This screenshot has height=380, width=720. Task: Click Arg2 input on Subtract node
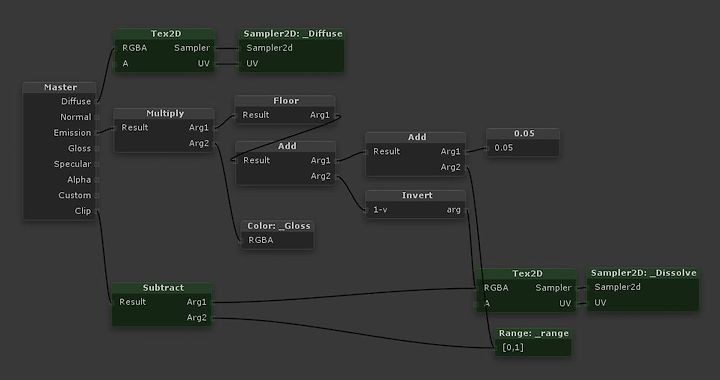[x=197, y=318]
